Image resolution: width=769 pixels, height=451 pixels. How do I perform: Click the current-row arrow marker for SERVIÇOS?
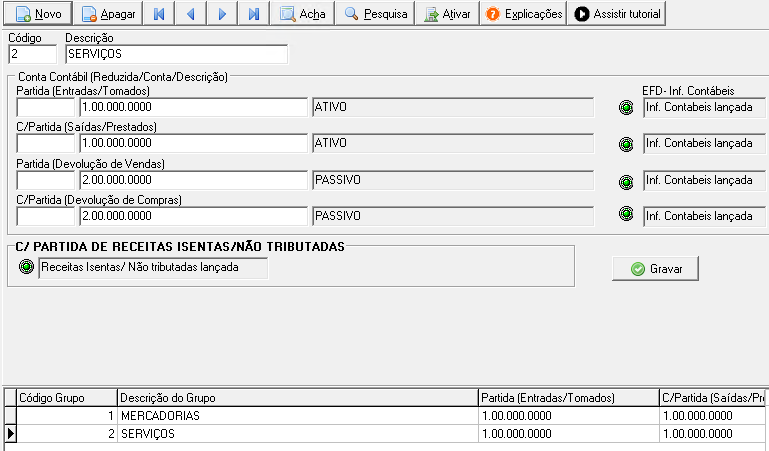[10, 434]
